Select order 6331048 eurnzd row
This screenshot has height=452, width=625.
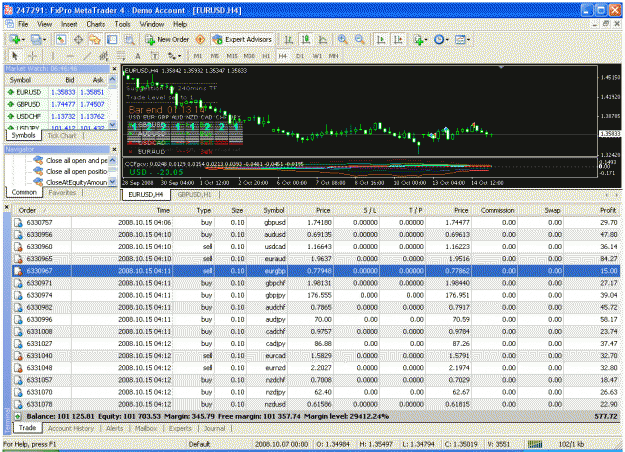[x=316, y=367]
